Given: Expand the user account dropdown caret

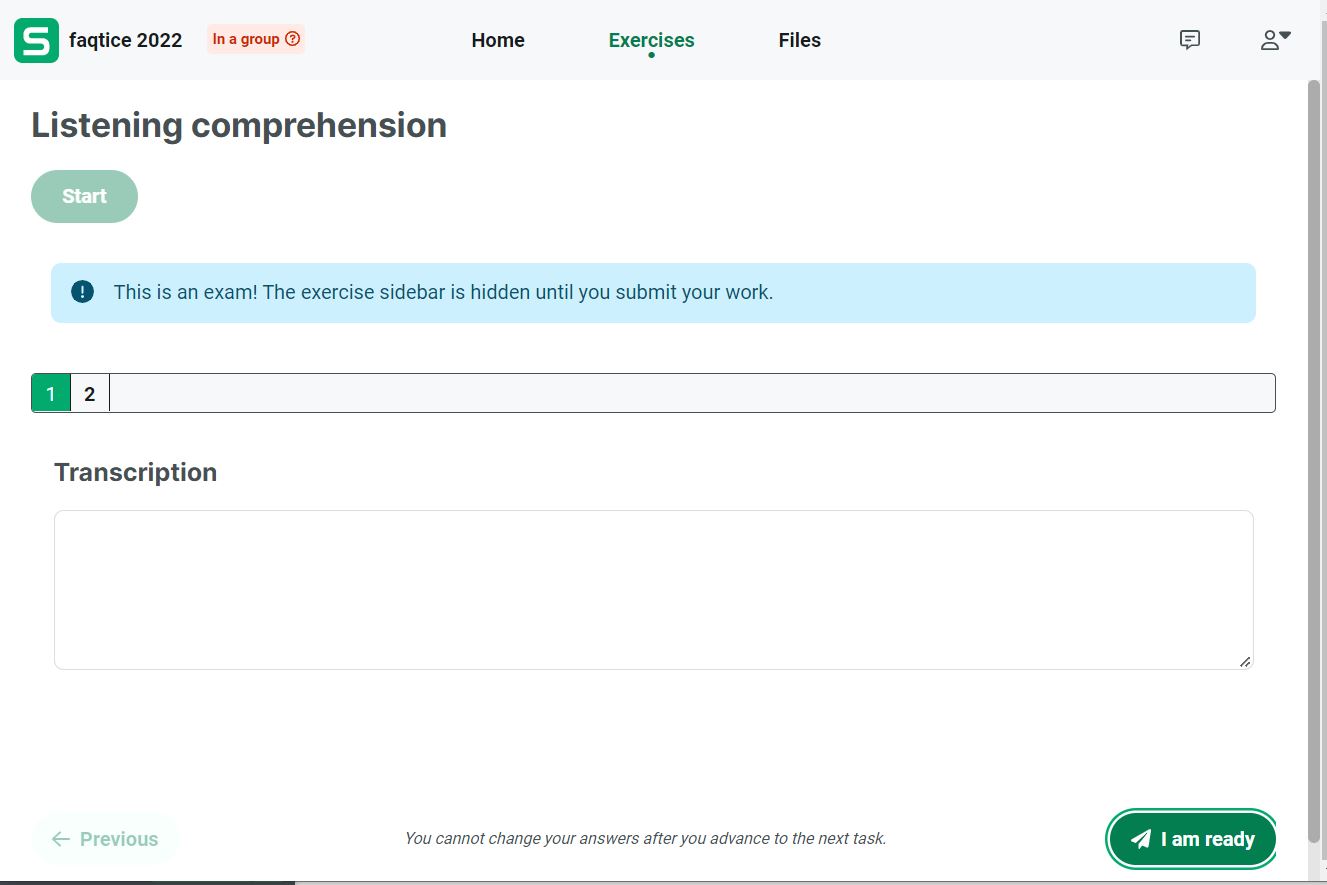Looking at the screenshot, I should click(x=1286, y=36).
